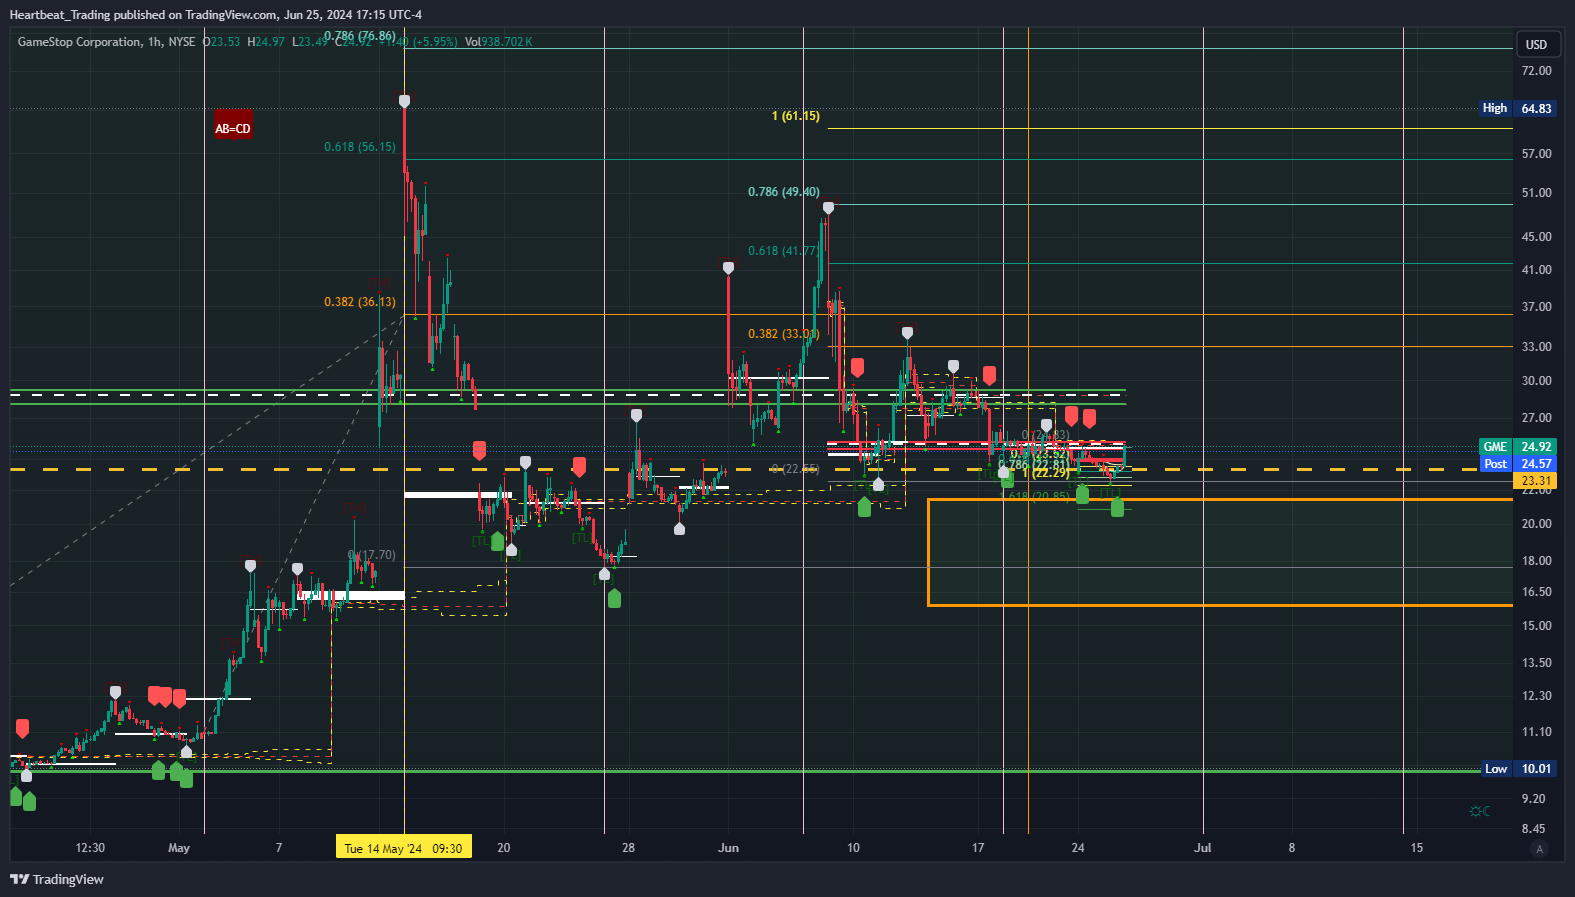Click the '0.786 (49.40)' Fibonacci label
Image resolution: width=1575 pixels, height=897 pixels.
coord(784,192)
